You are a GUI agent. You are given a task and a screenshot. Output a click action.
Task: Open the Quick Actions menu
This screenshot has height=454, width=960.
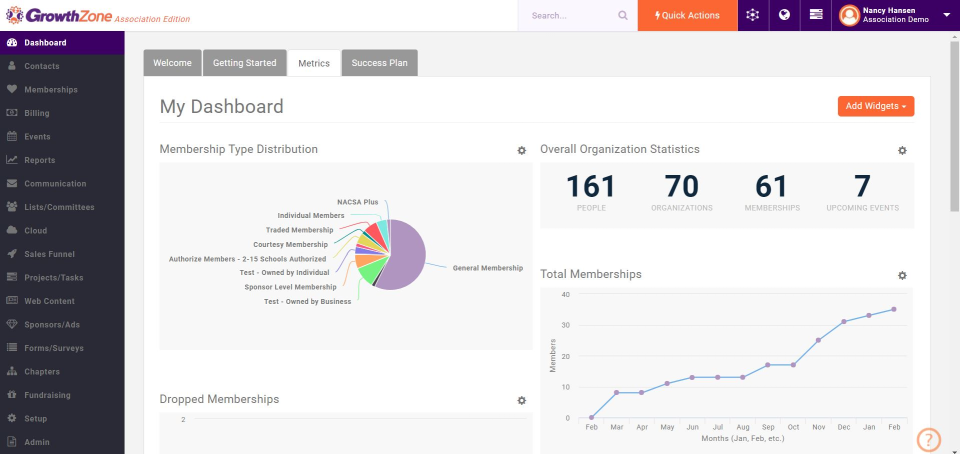pos(688,15)
